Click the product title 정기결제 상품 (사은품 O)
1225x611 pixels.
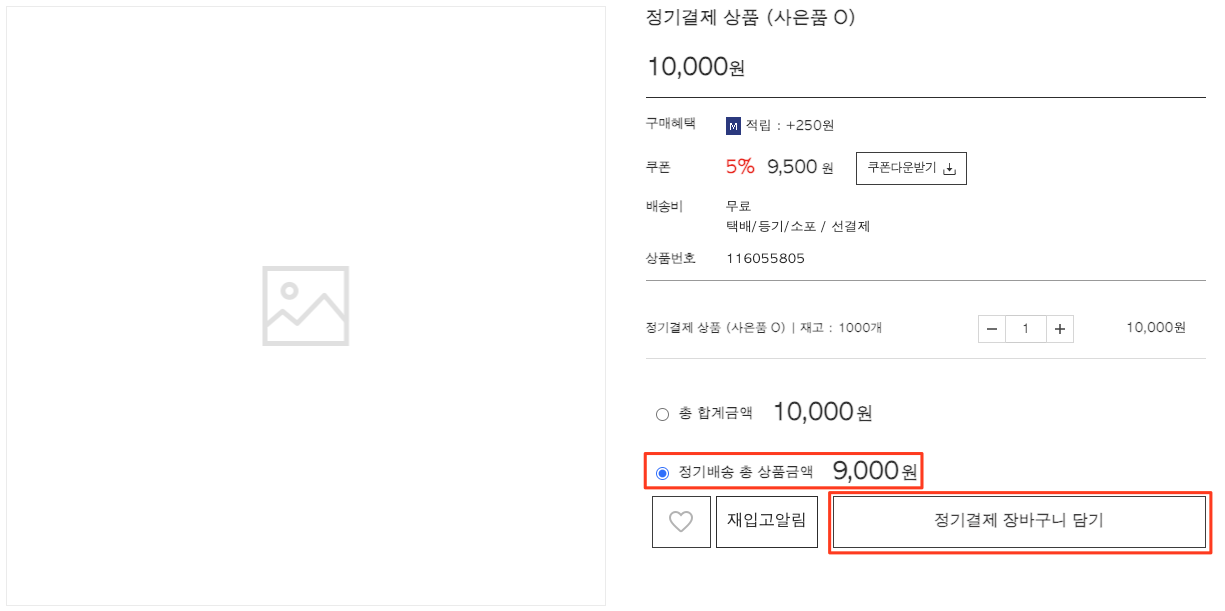[x=751, y=18]
